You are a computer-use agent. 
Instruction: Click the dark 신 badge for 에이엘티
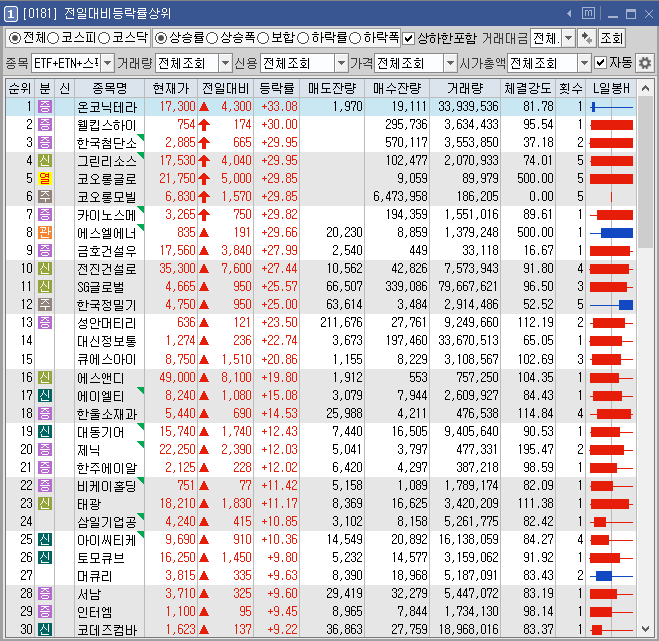pyautogui.click(x=45, y=396)
